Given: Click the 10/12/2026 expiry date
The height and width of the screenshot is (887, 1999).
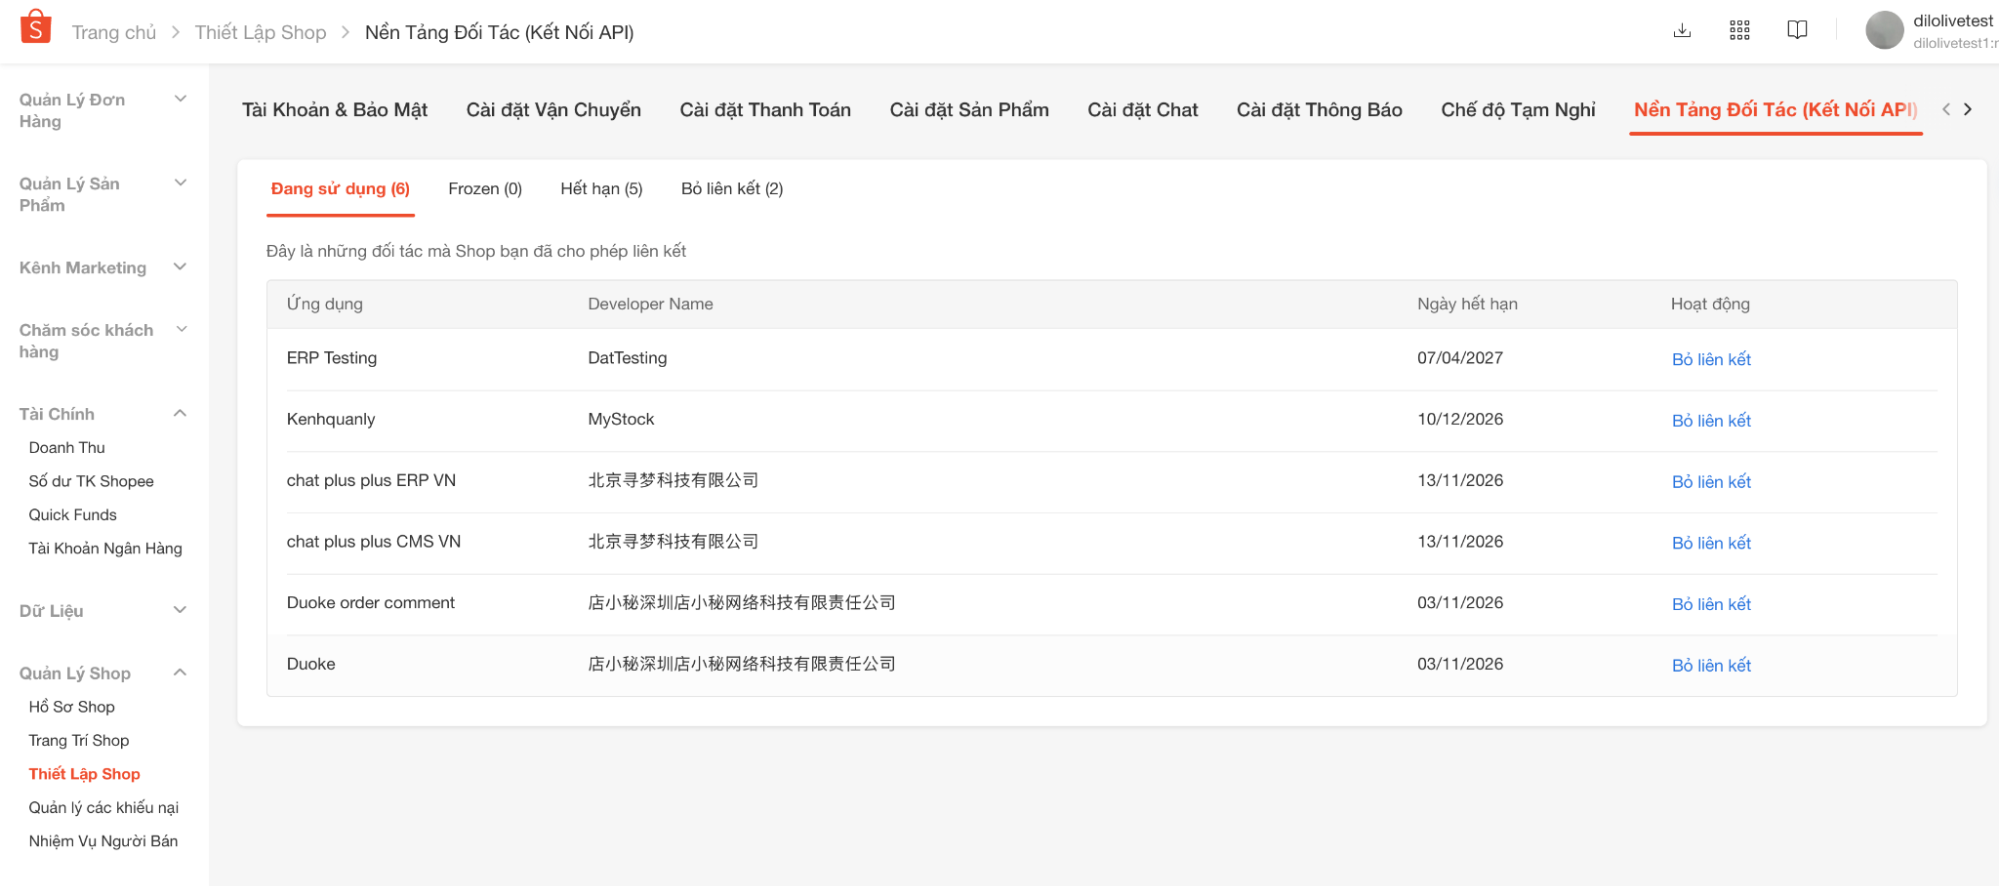Looking at the screenshot, I should (1459, 419).
